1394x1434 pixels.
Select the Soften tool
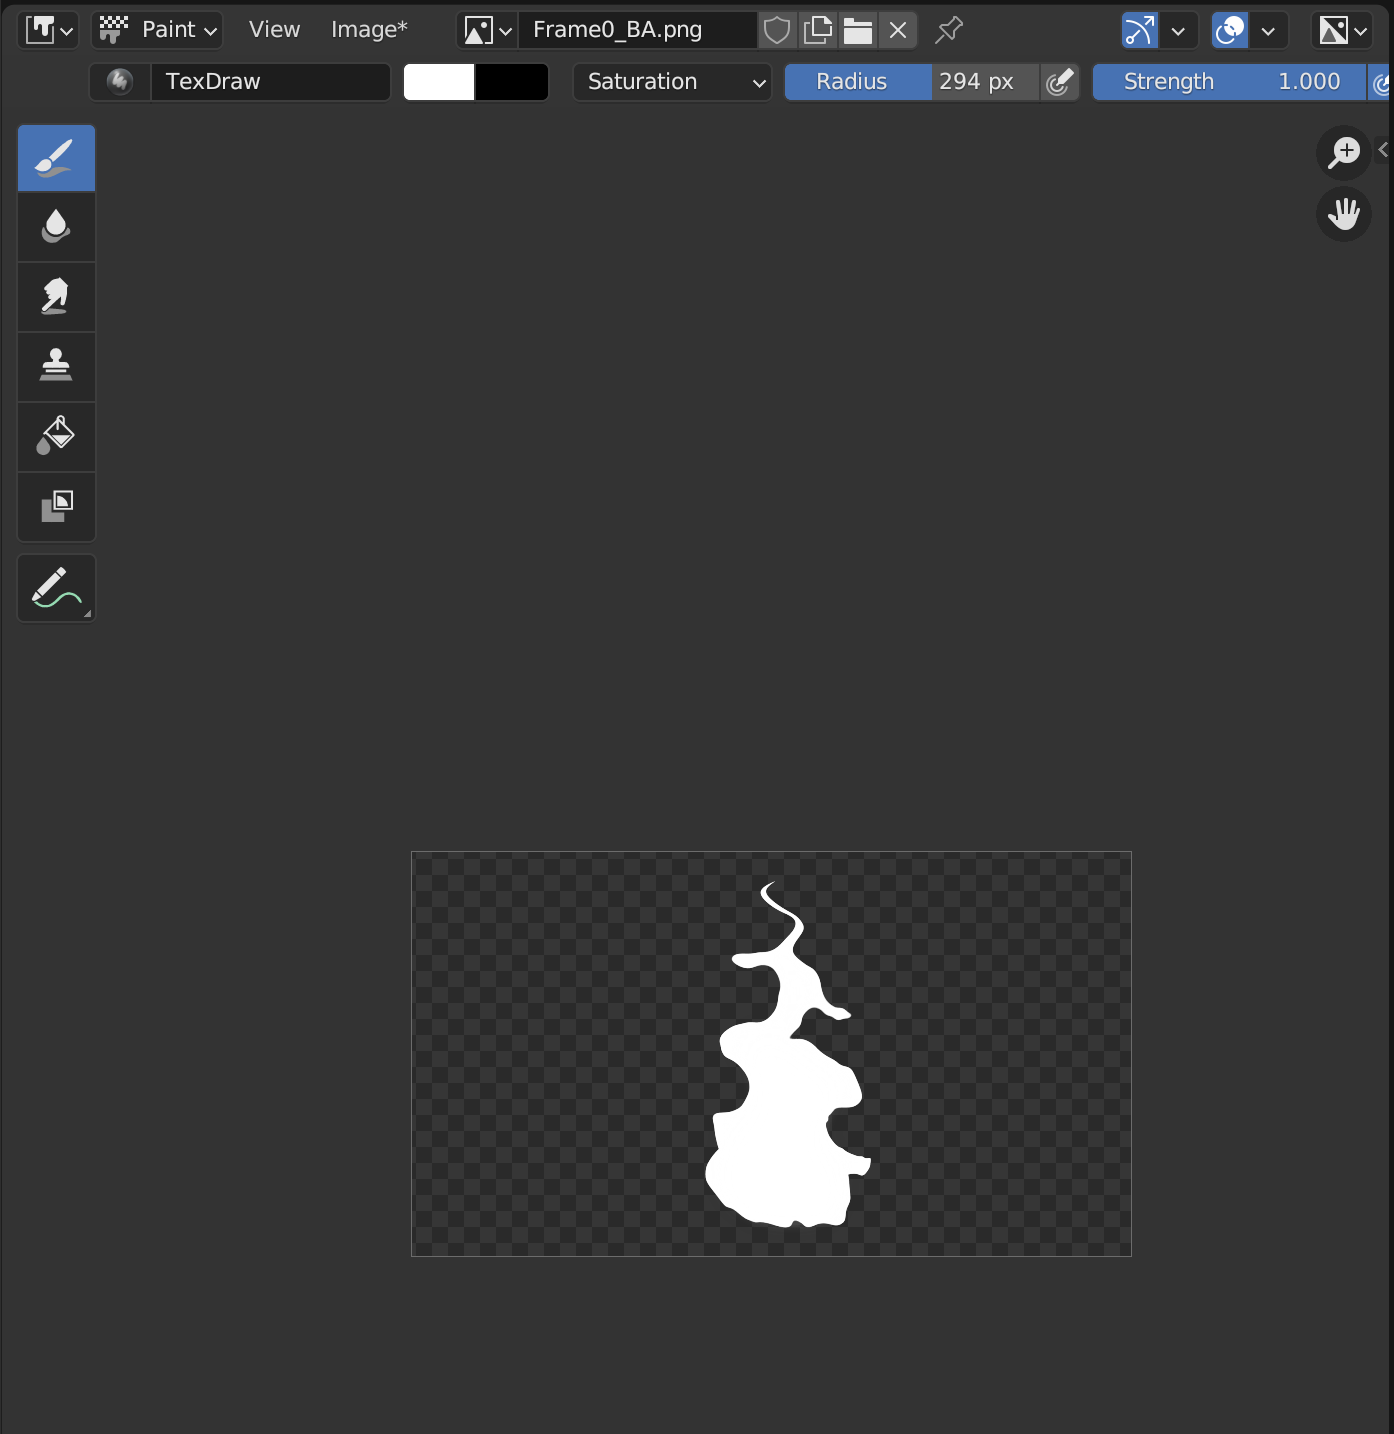tap(56, 227)
